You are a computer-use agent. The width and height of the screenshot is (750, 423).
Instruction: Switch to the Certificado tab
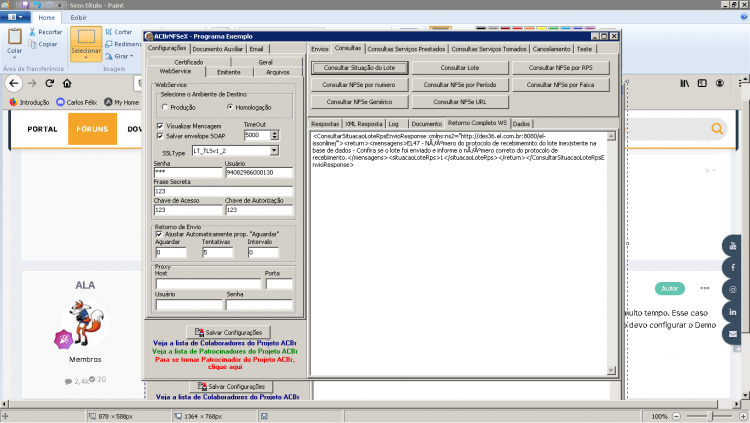point(189,62)
